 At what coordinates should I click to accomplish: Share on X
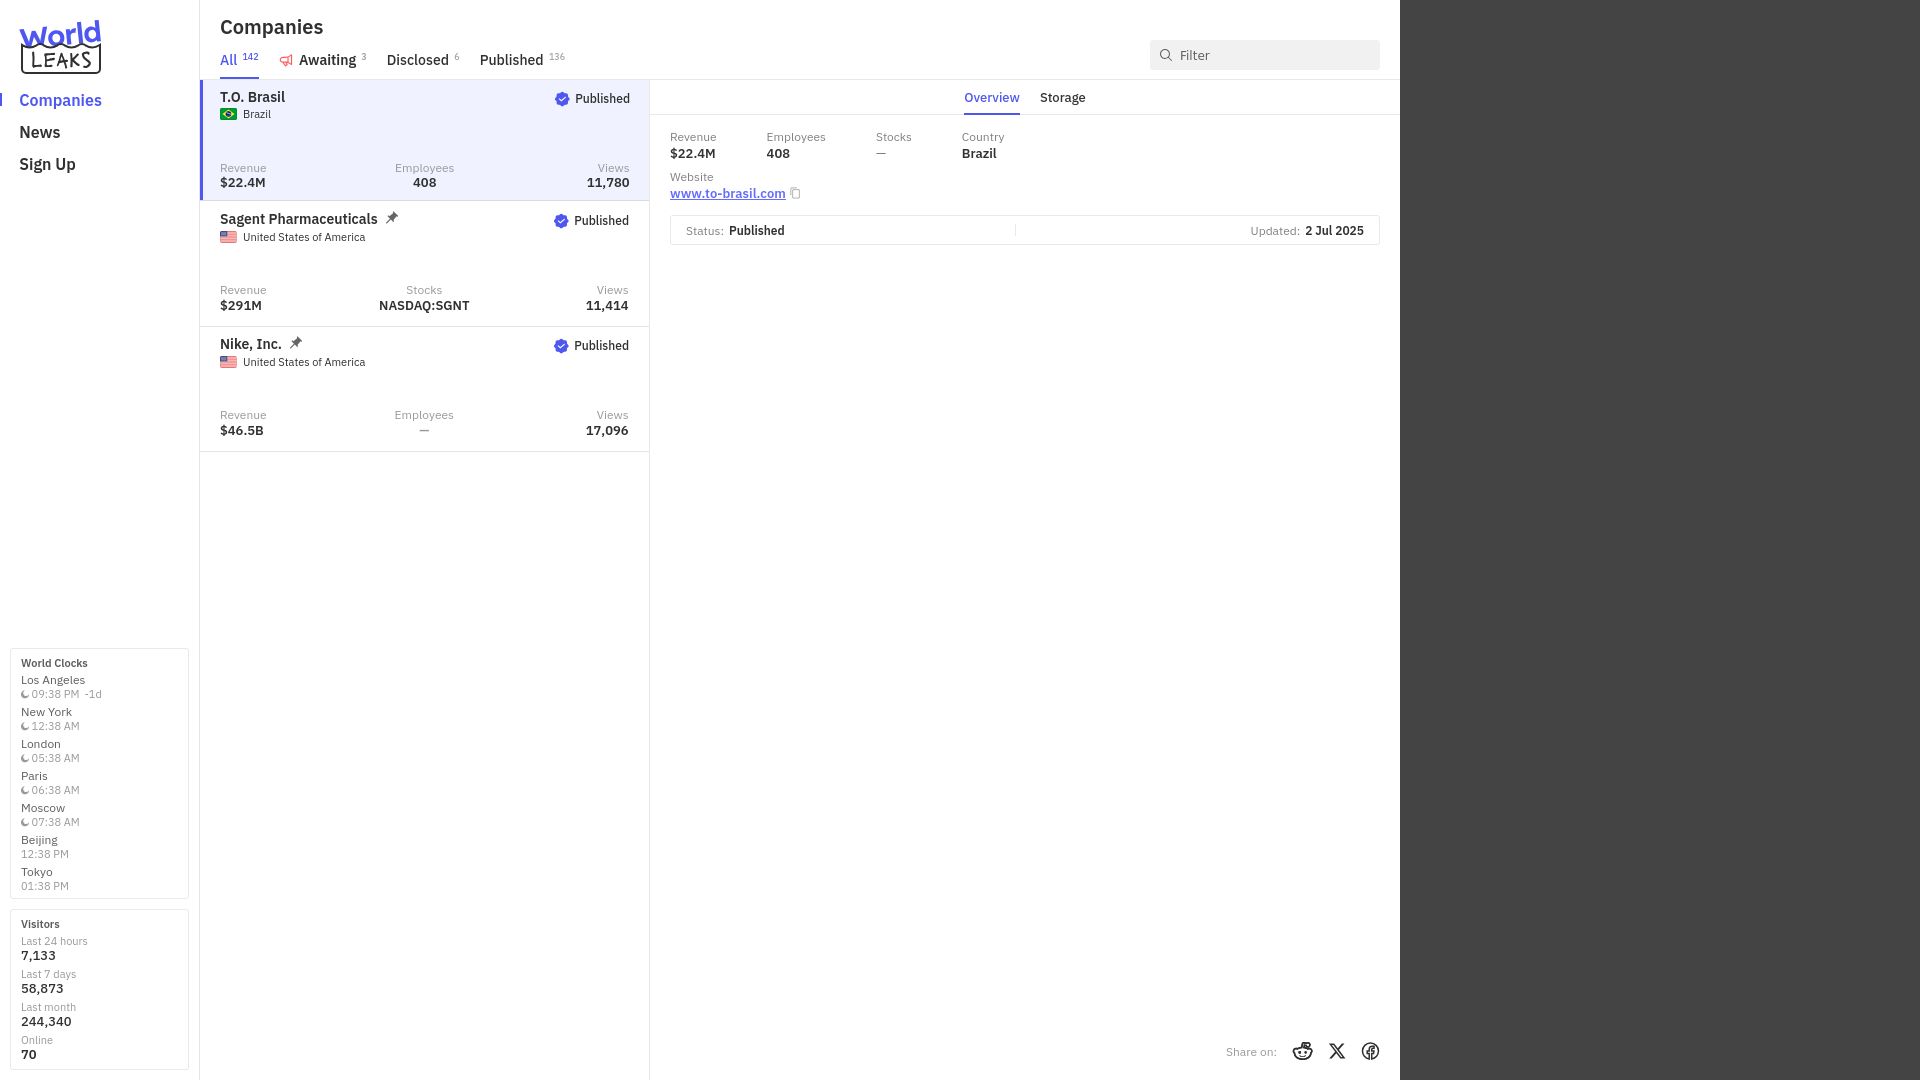point(1337,1051)
